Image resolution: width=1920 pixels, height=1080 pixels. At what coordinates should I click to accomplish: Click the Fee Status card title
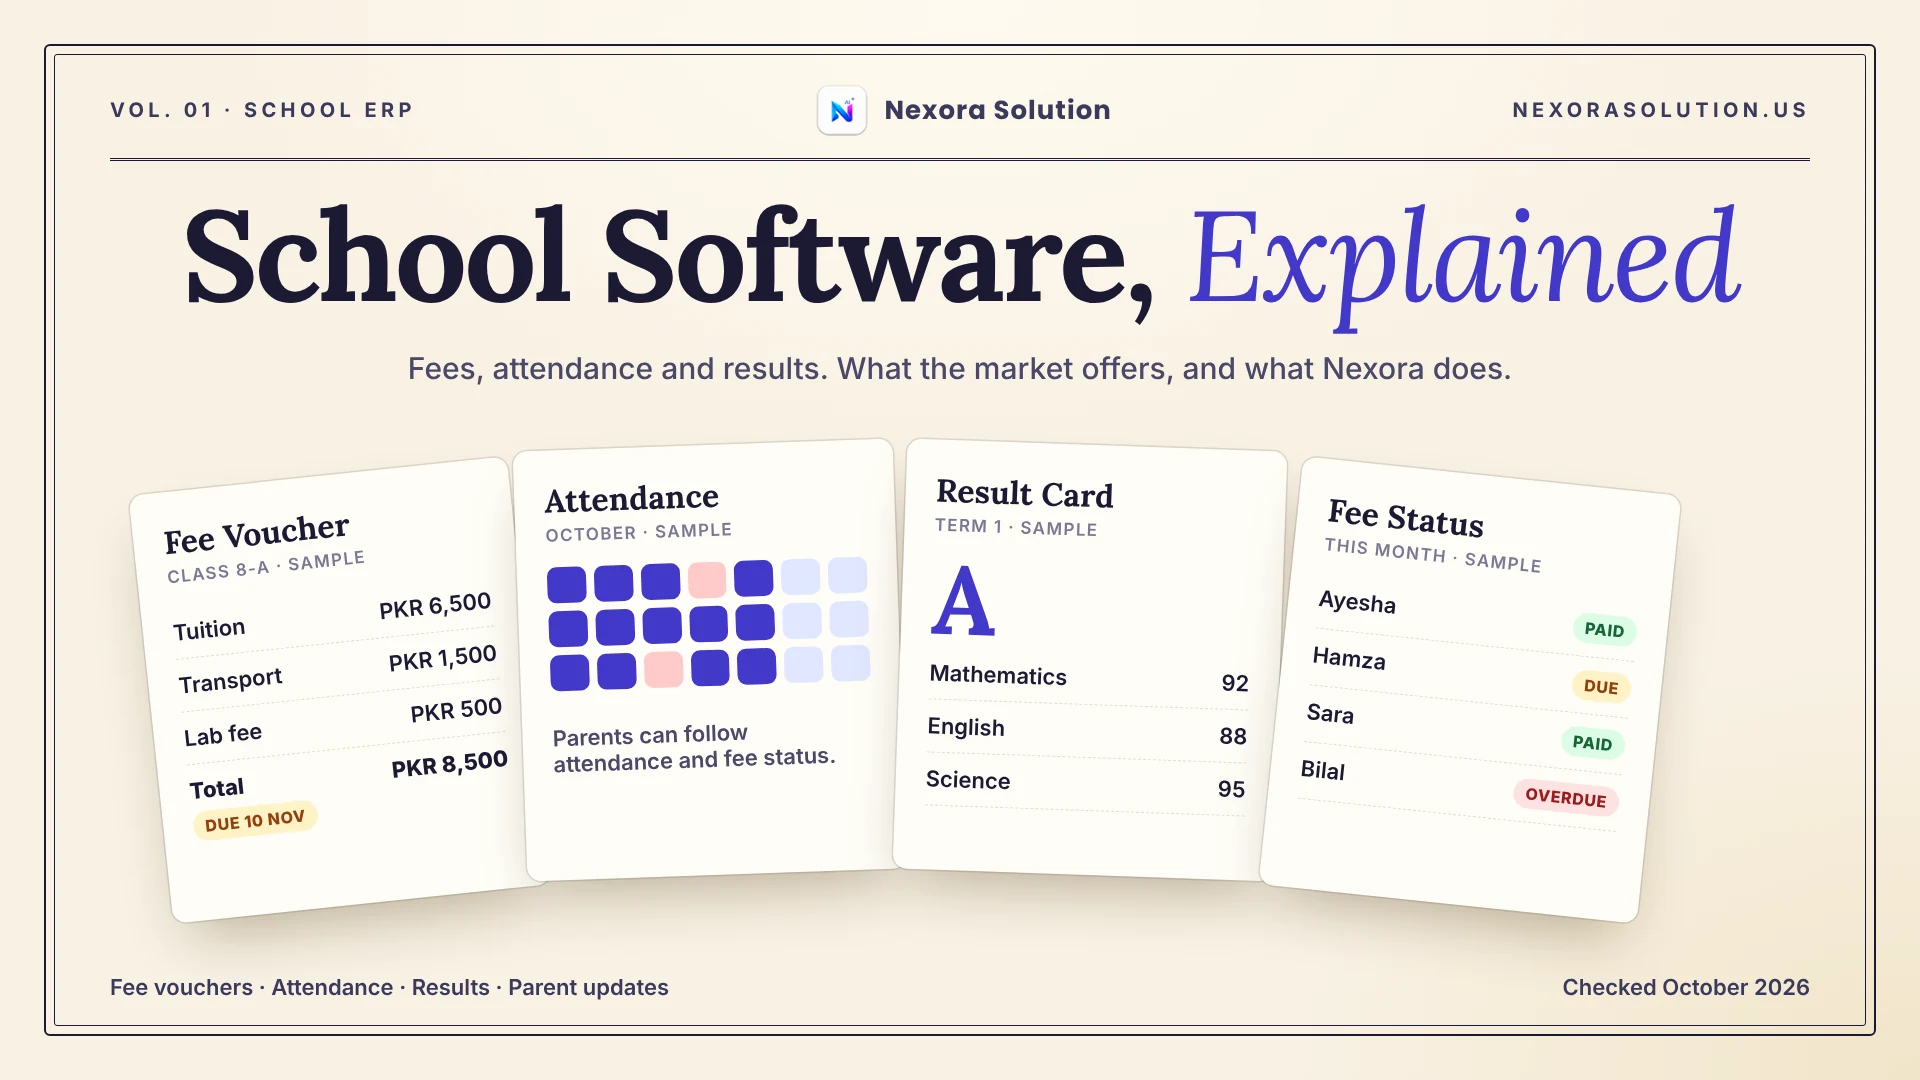point(1406,518)
